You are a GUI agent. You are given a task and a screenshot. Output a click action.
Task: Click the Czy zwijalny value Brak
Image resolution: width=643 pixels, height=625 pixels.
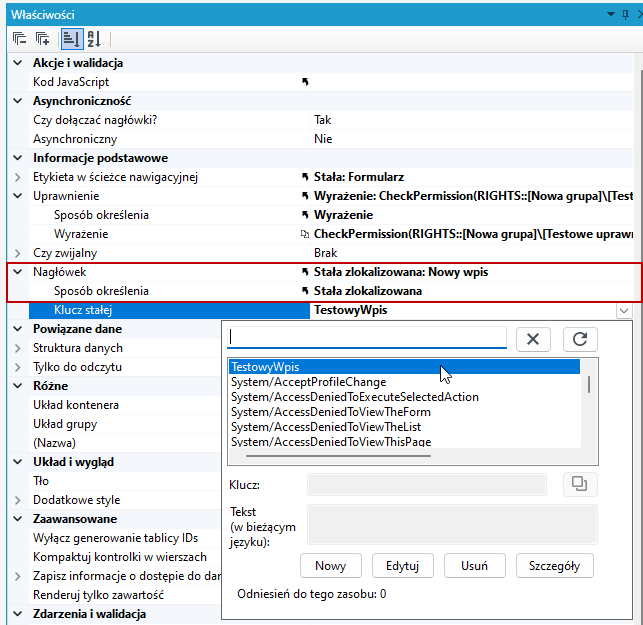tap(326, 253)
